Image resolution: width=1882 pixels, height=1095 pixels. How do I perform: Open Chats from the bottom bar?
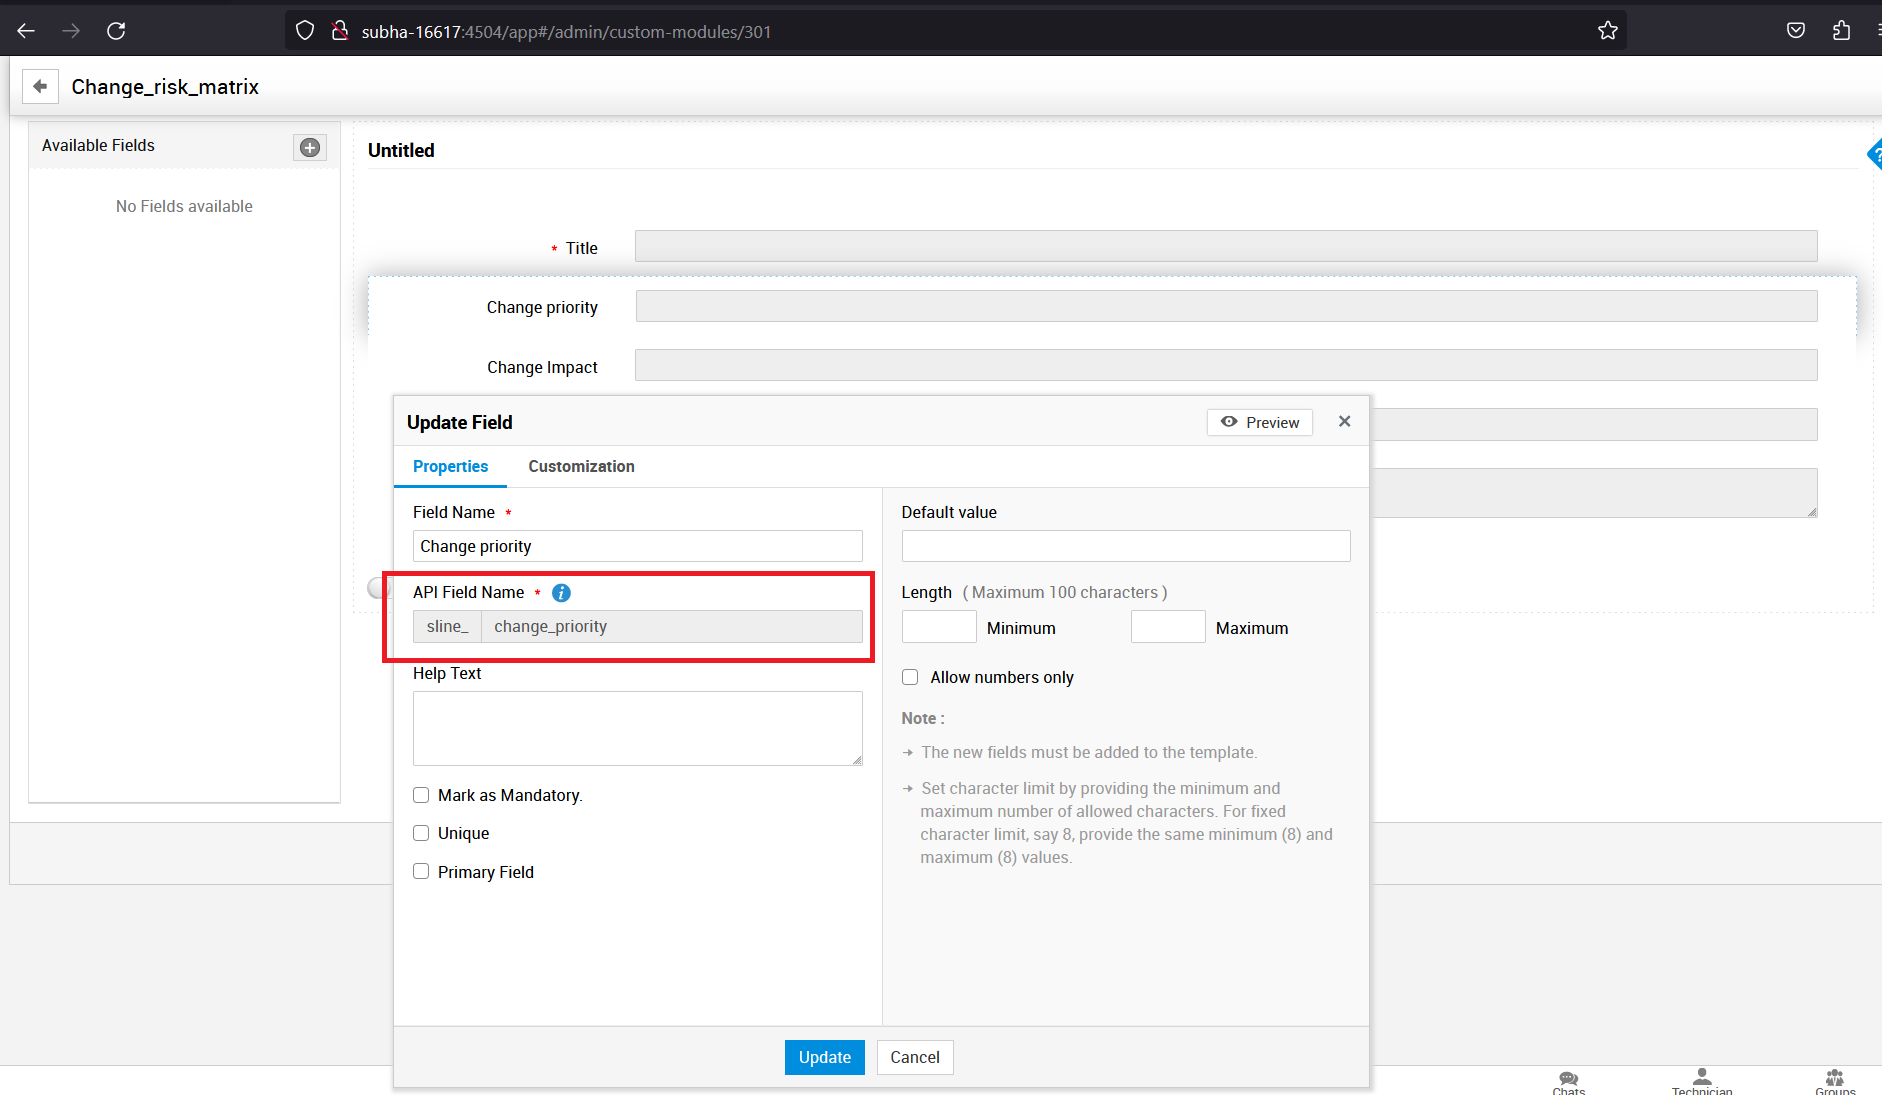tap(1568, 1081)
